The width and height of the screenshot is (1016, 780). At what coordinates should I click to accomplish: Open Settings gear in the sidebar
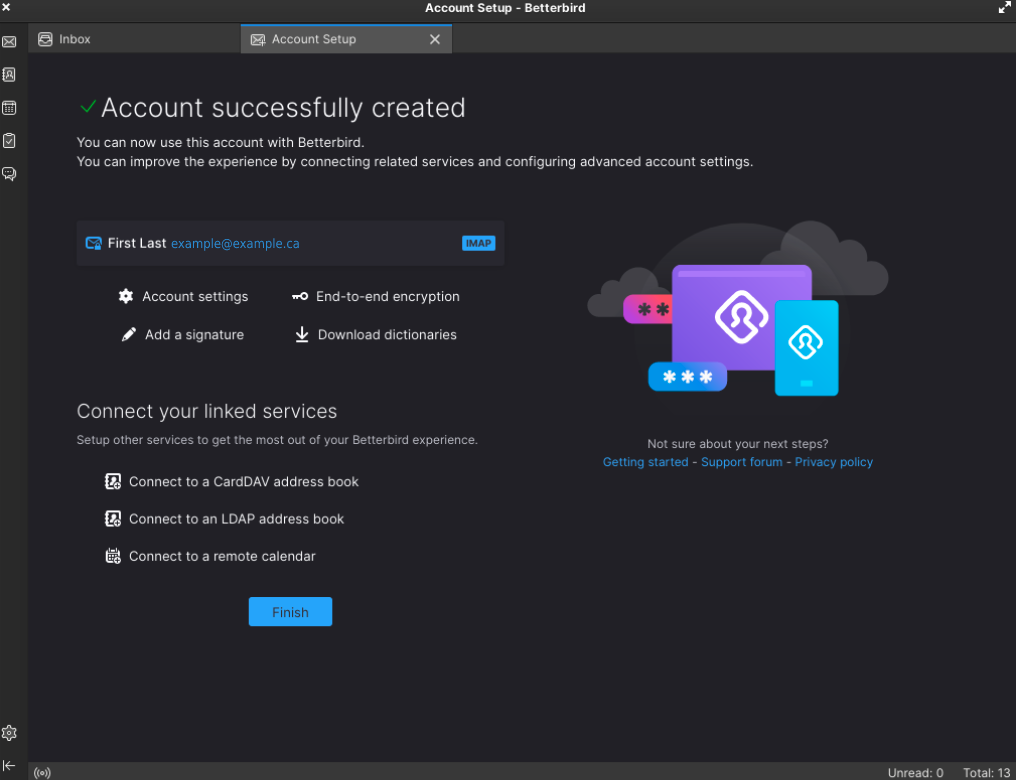9,733
